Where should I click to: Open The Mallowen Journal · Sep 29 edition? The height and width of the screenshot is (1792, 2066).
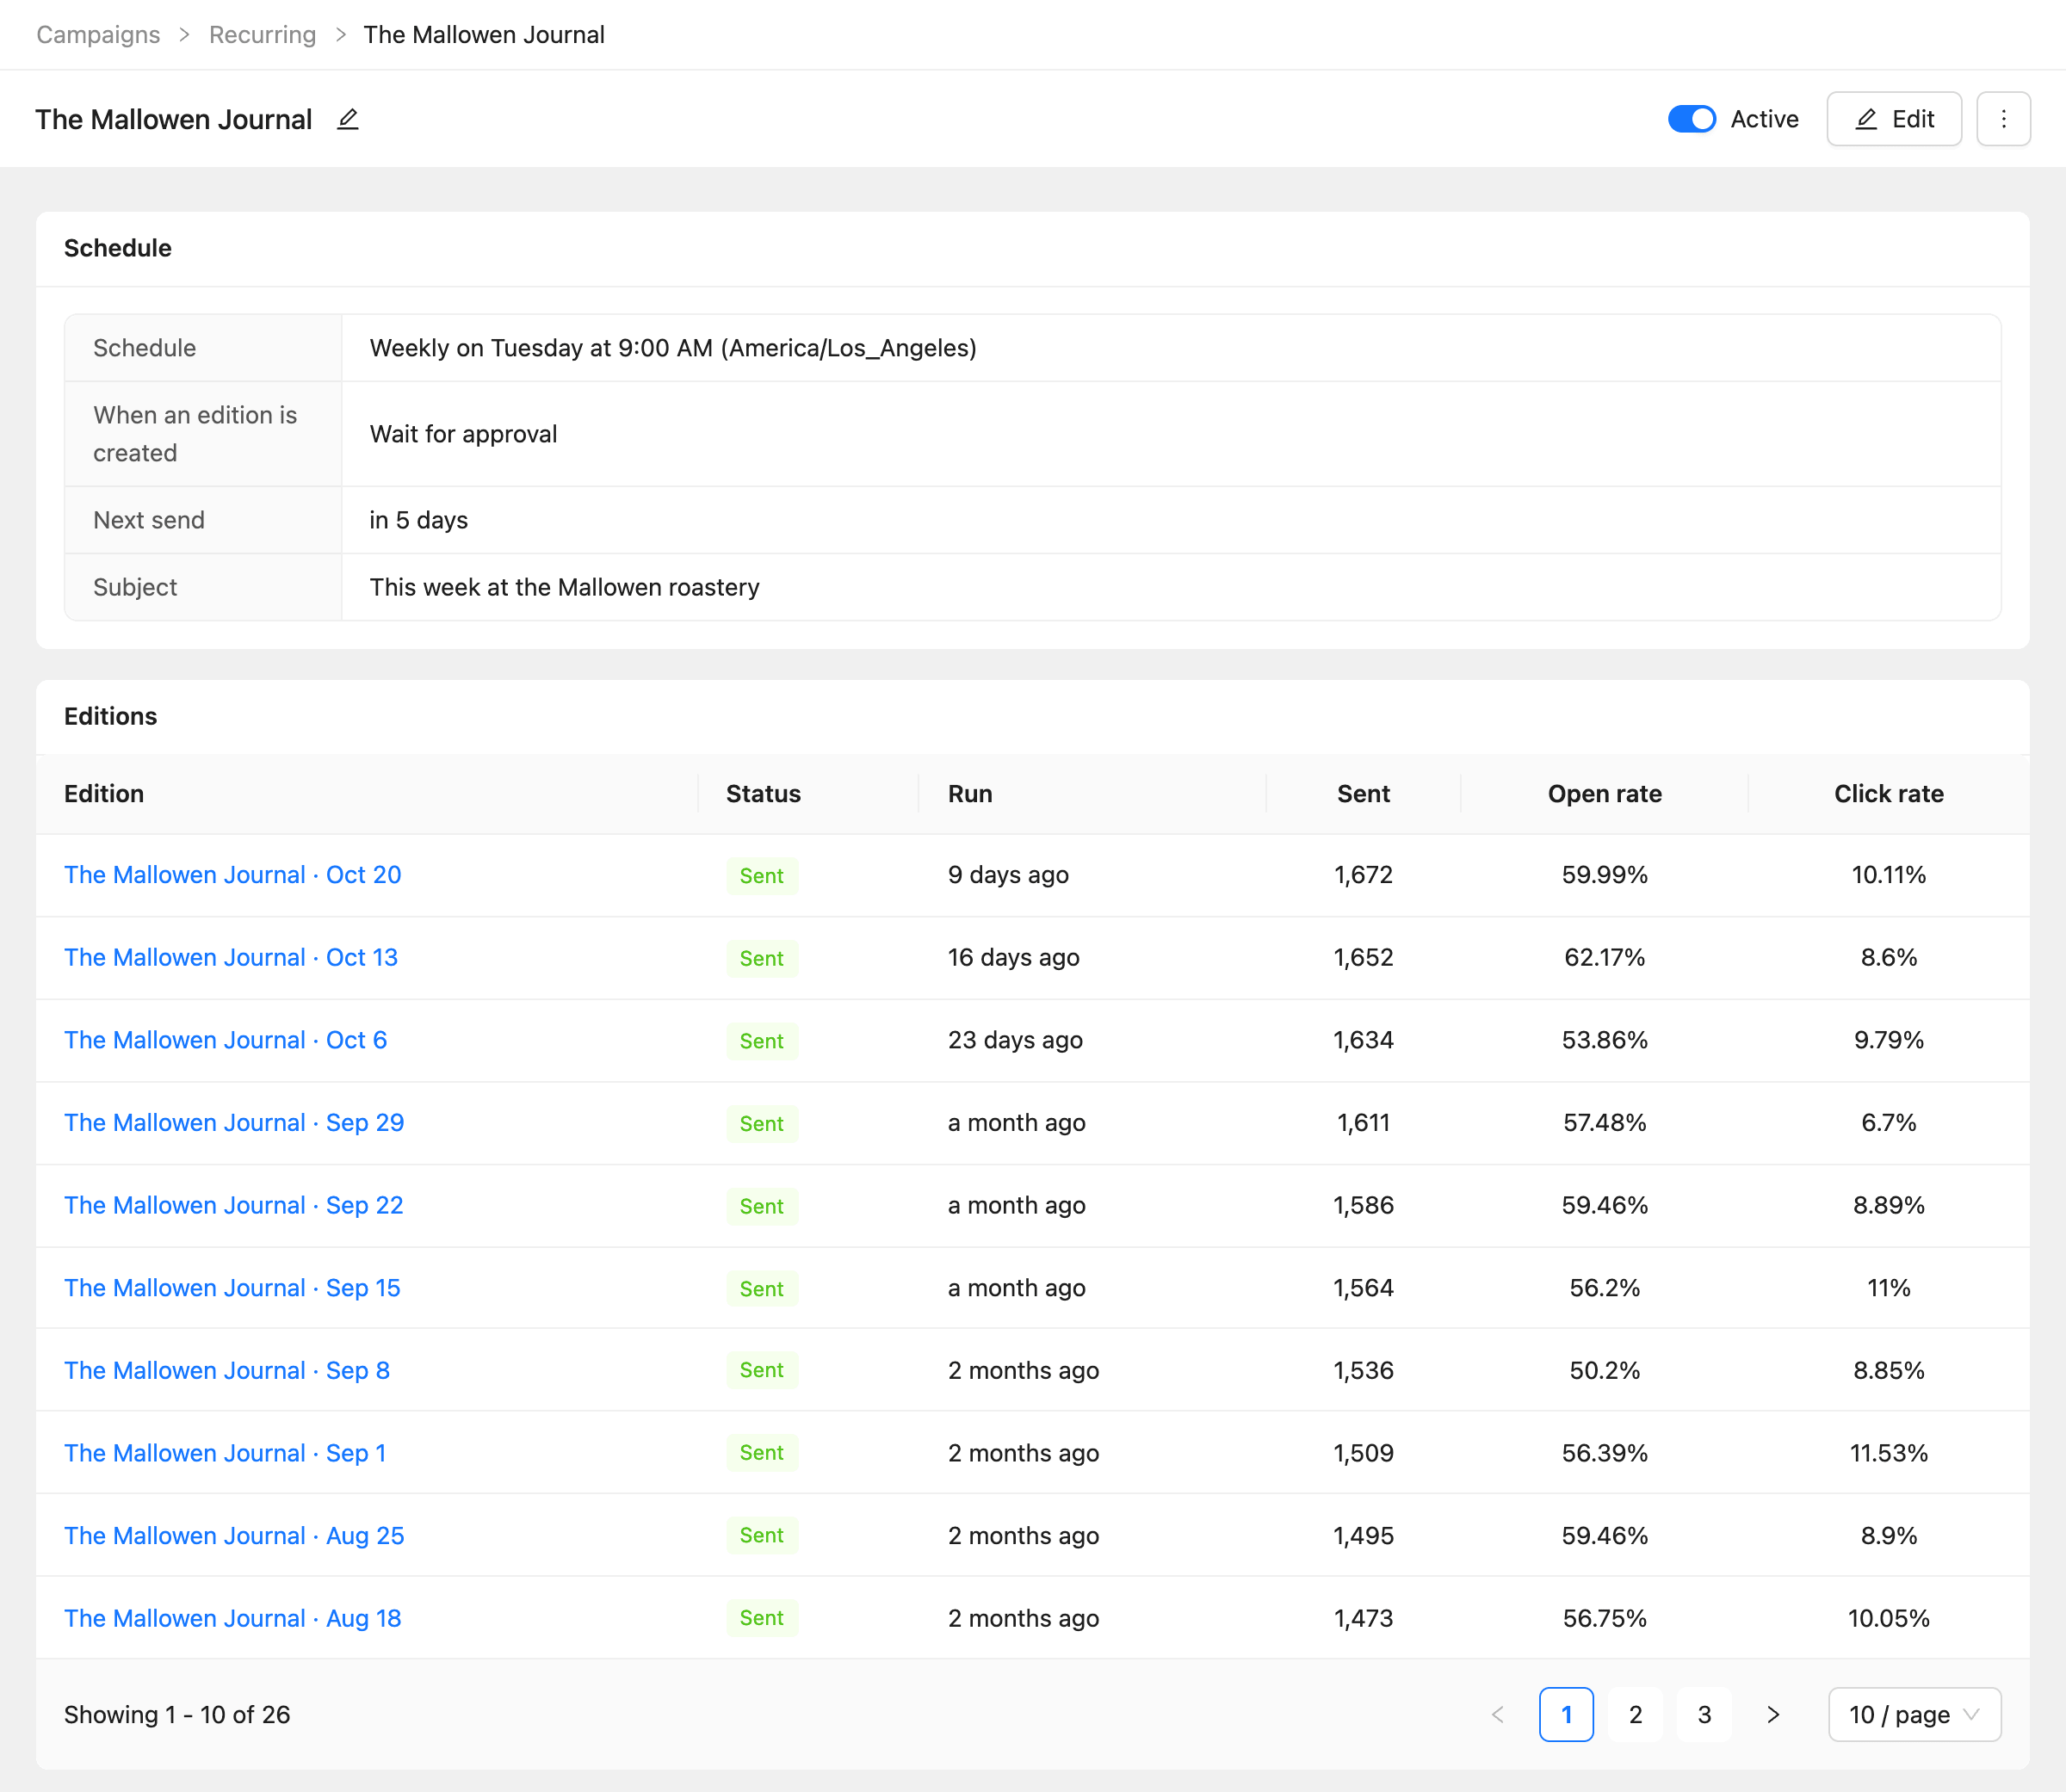point(234,1123)
